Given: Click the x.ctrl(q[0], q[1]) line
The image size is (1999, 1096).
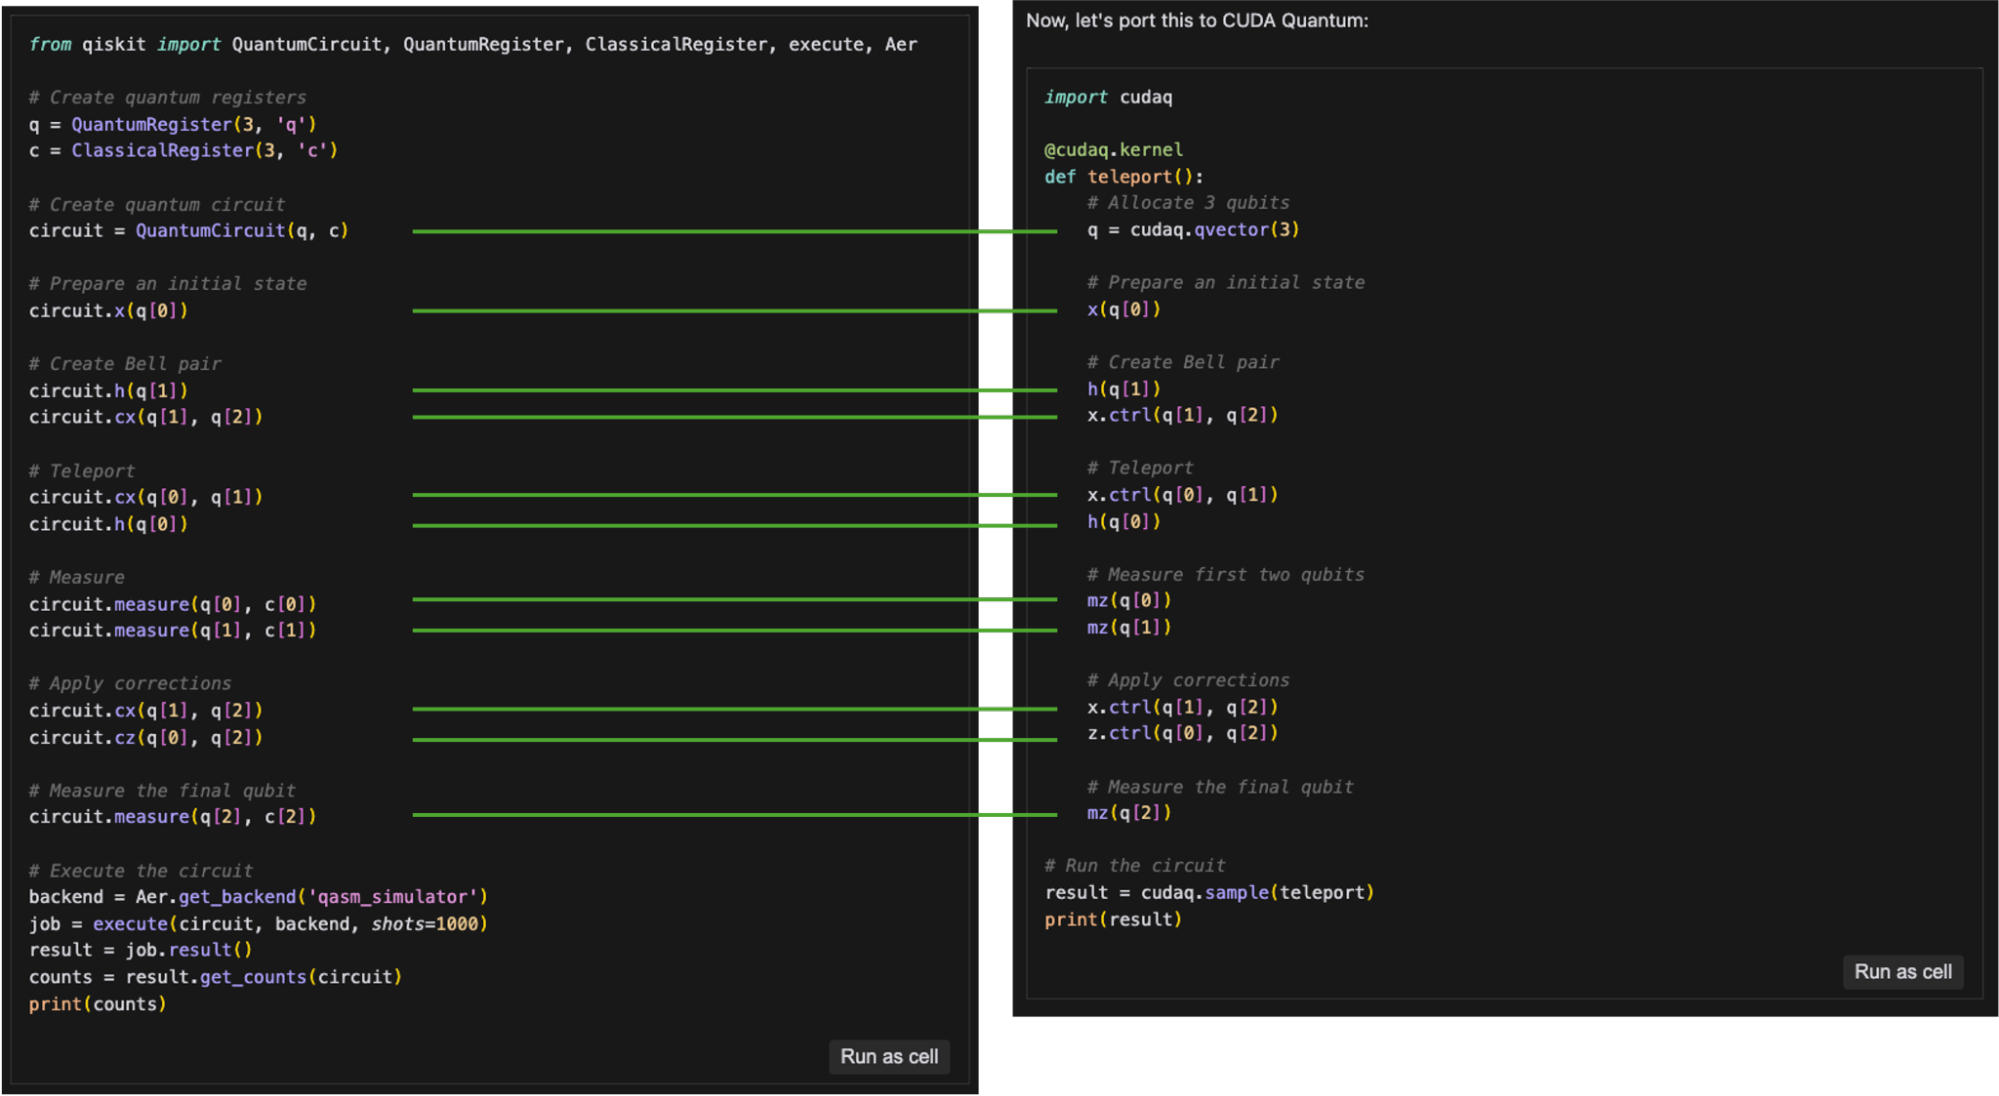Looking at the screenshot, I should (x=1182, y=494).
